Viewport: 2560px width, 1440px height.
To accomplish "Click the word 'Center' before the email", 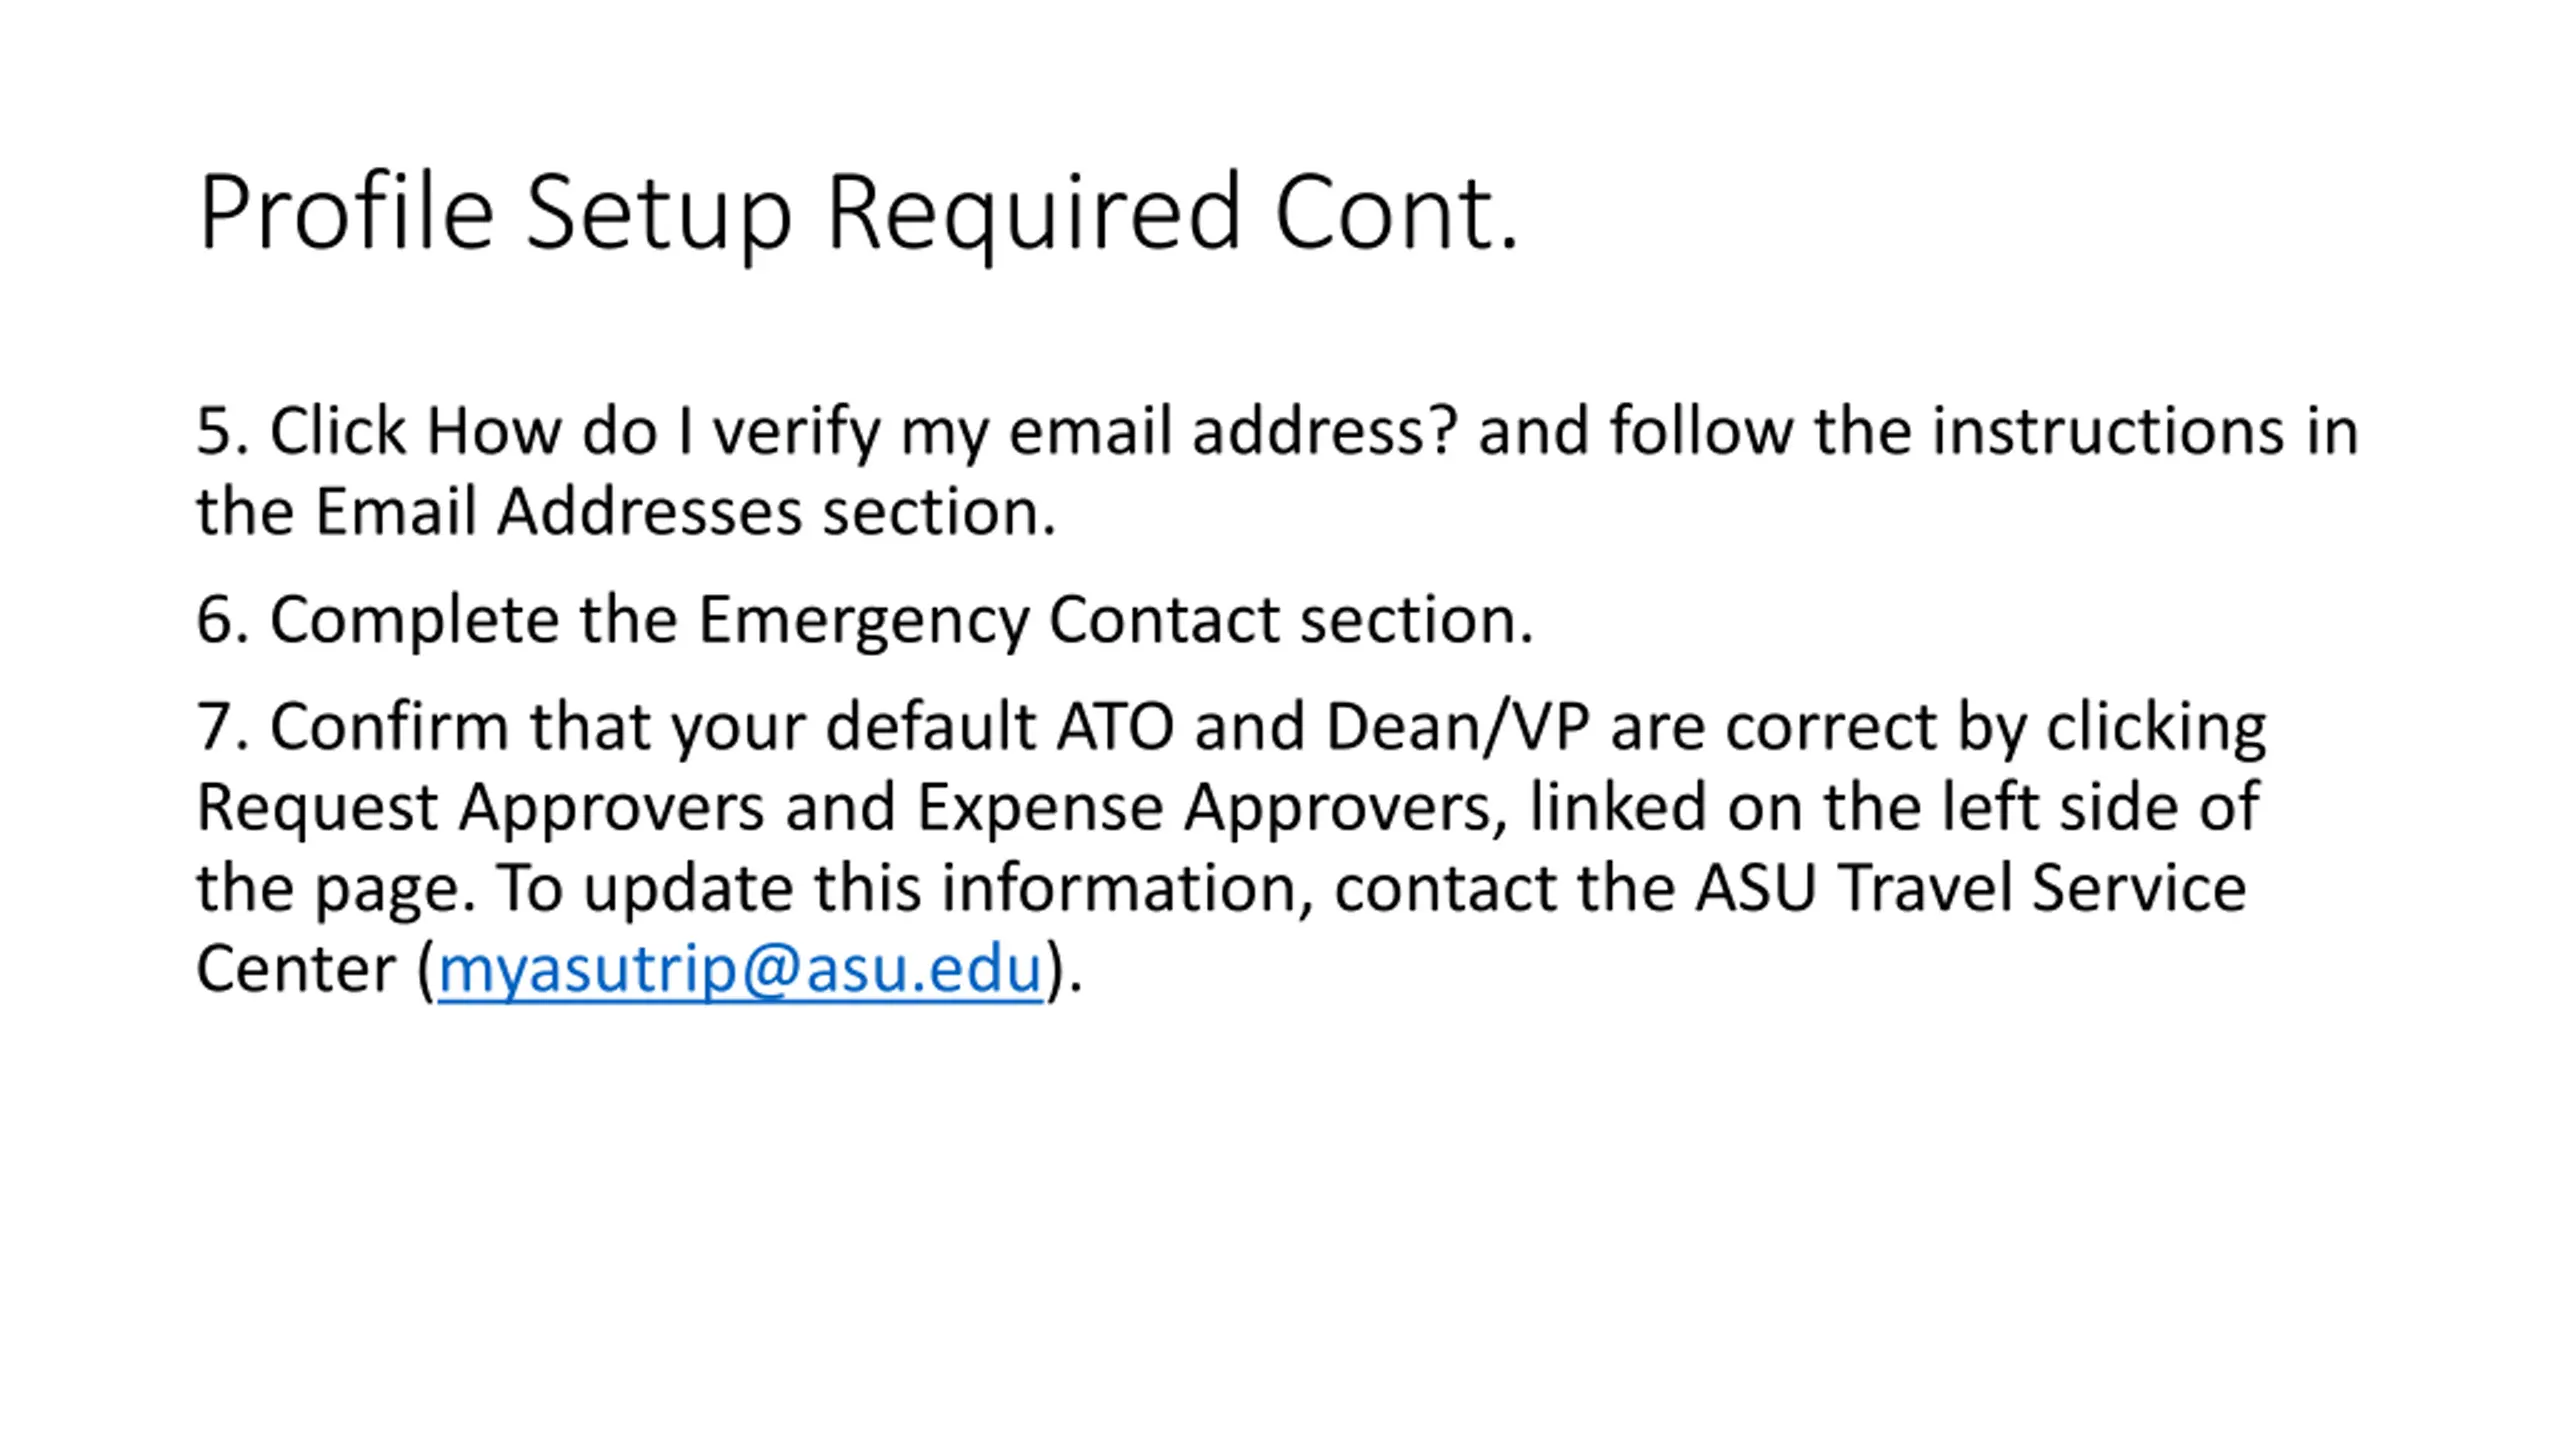I will coord(296,968).
